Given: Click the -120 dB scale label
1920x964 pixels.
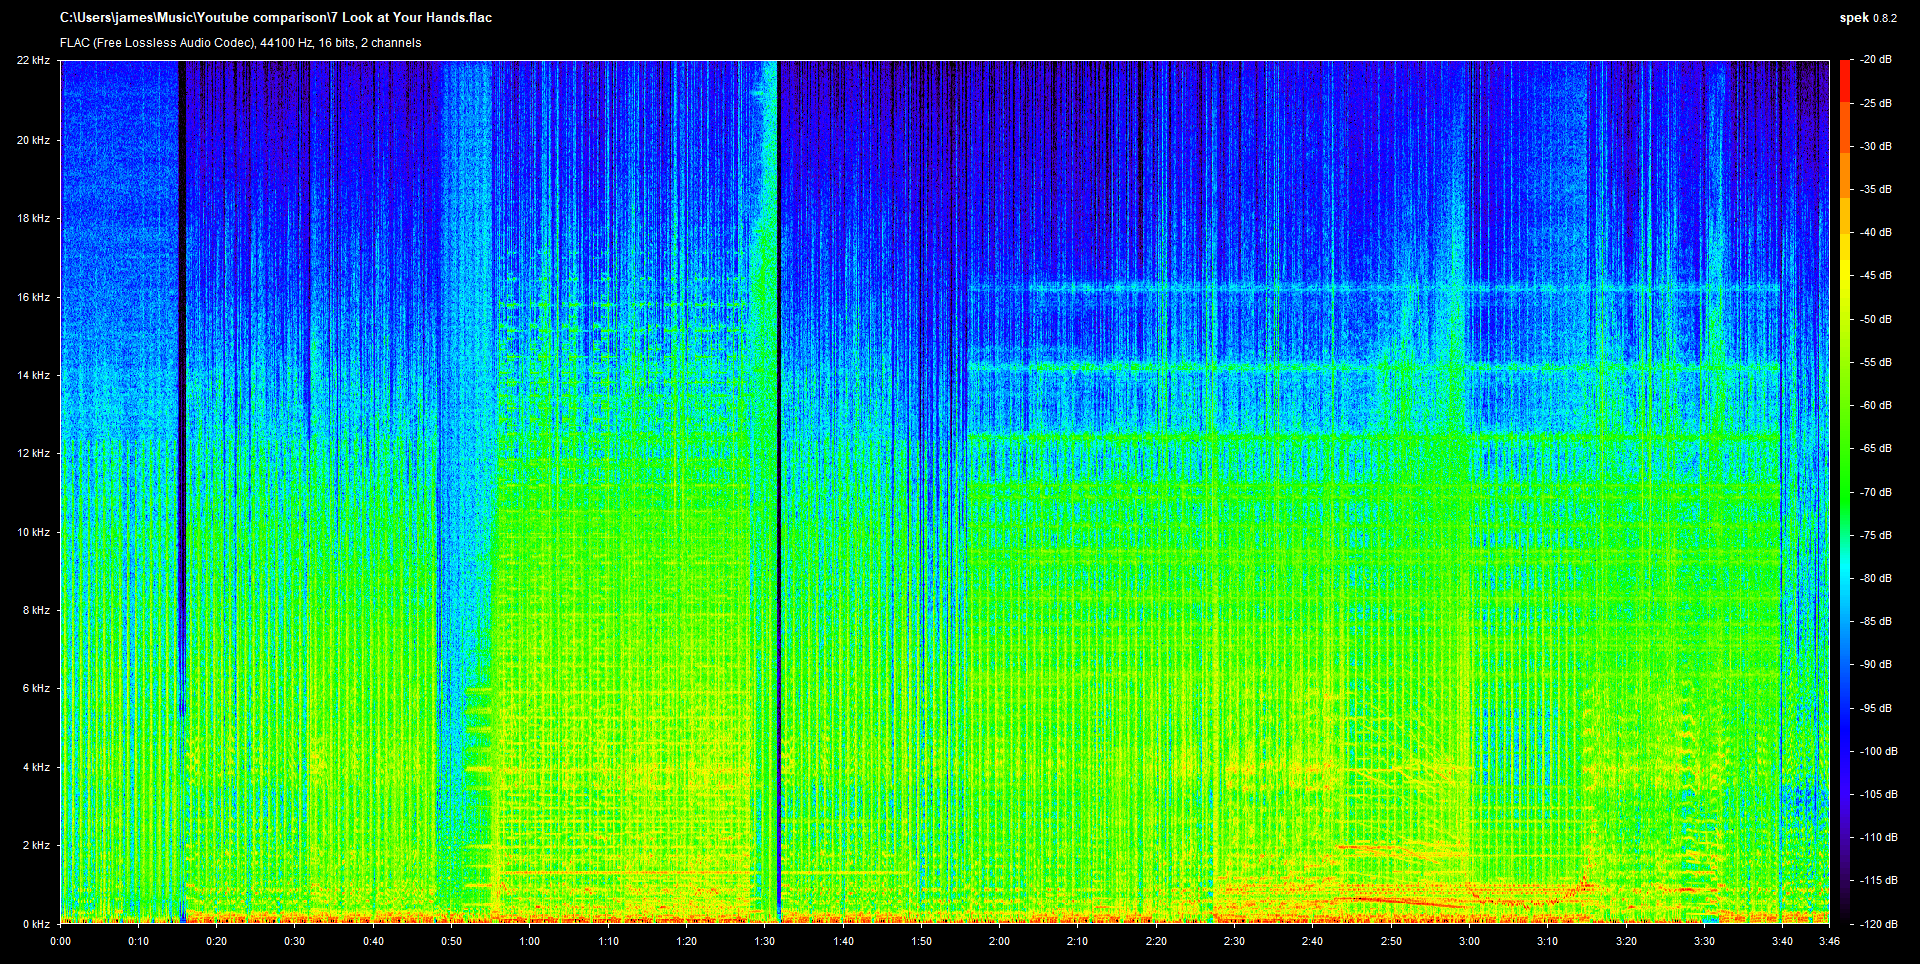Looking at the screenshot, I should (x=1878, y=924).
